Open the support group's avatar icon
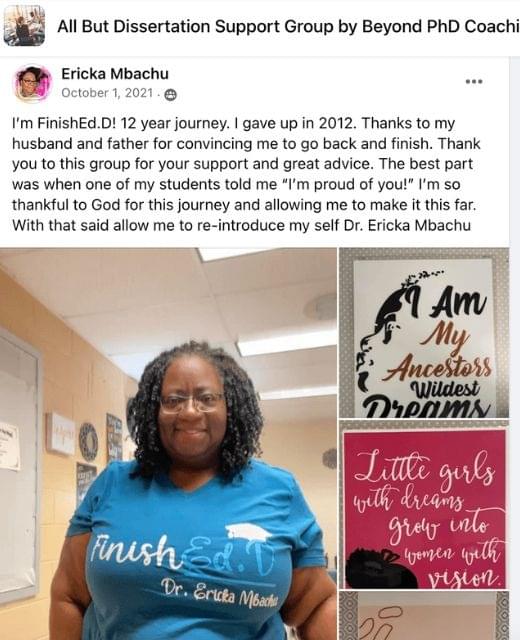Image resolution: width=520 pixels, height=640 pixels. pyautogui.click(x=24, y=26)
